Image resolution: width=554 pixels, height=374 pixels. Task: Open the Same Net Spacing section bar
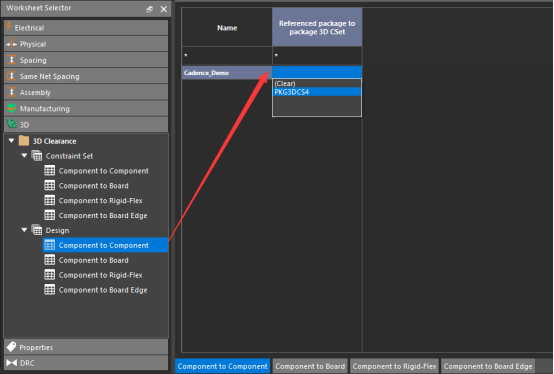point(86,76)
